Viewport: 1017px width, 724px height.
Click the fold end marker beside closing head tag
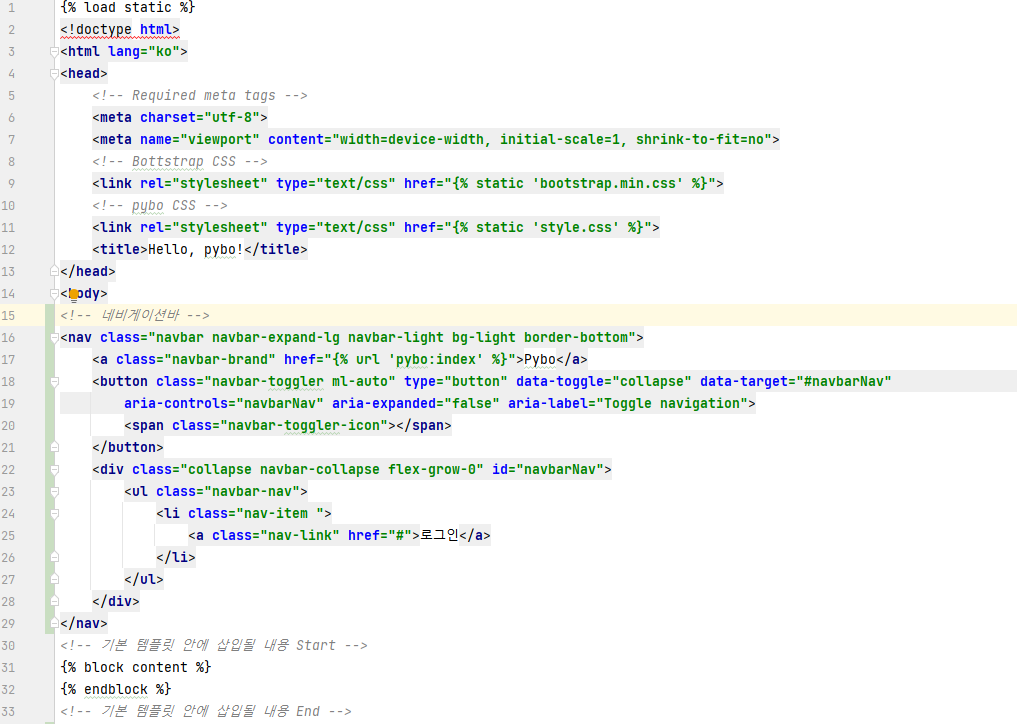tap(54, 271)
